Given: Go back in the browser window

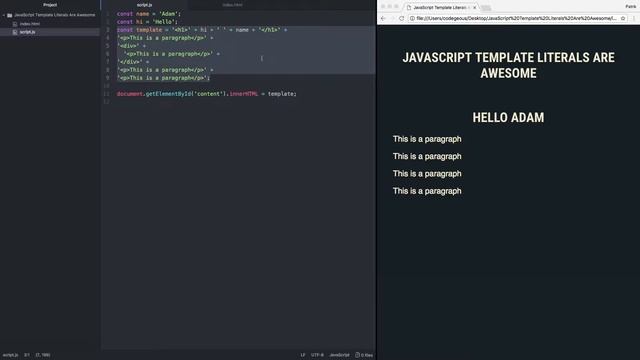Looking at the screenshot, I should click(383, 18).
